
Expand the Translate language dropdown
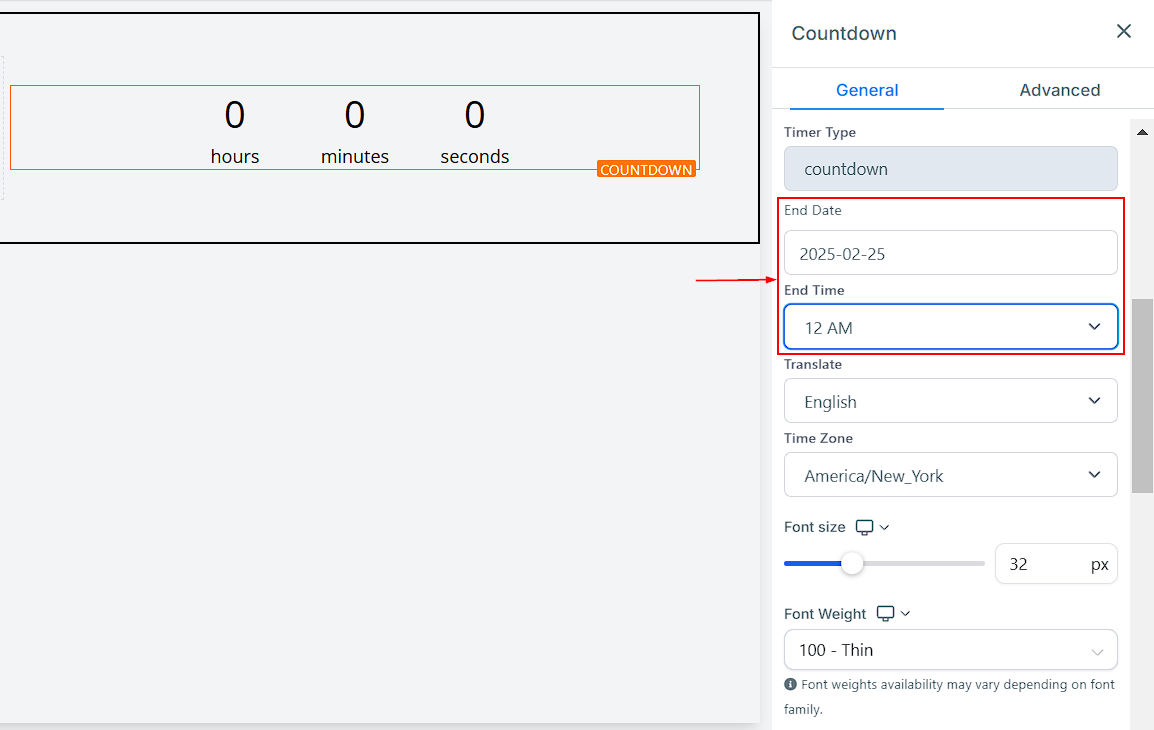(950, 401)
